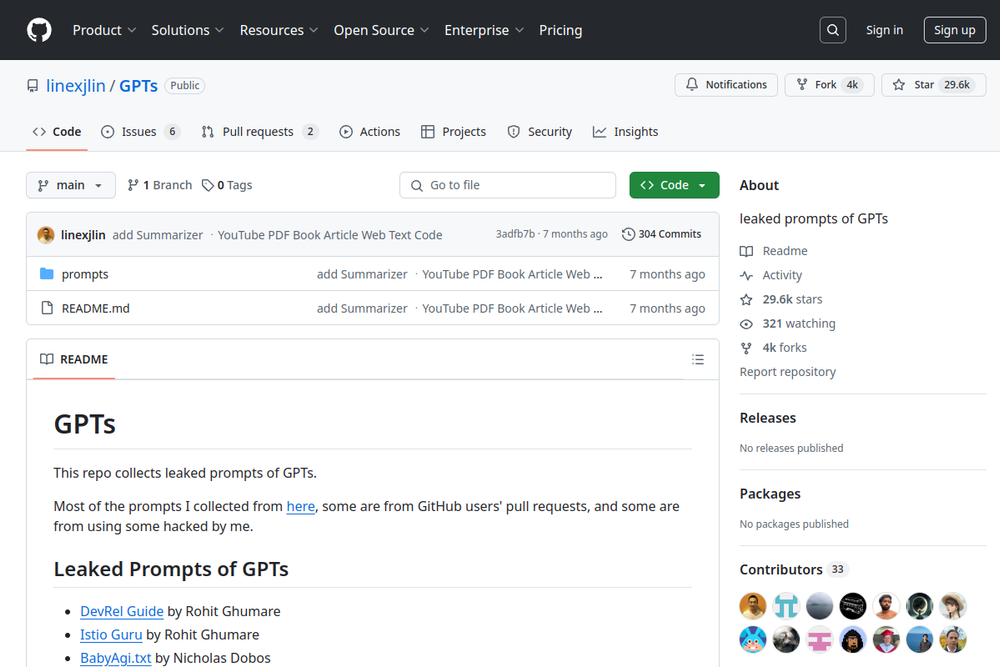1000x667 pixels.
Task: Open the Releases heading link
Action: [768, 418]
